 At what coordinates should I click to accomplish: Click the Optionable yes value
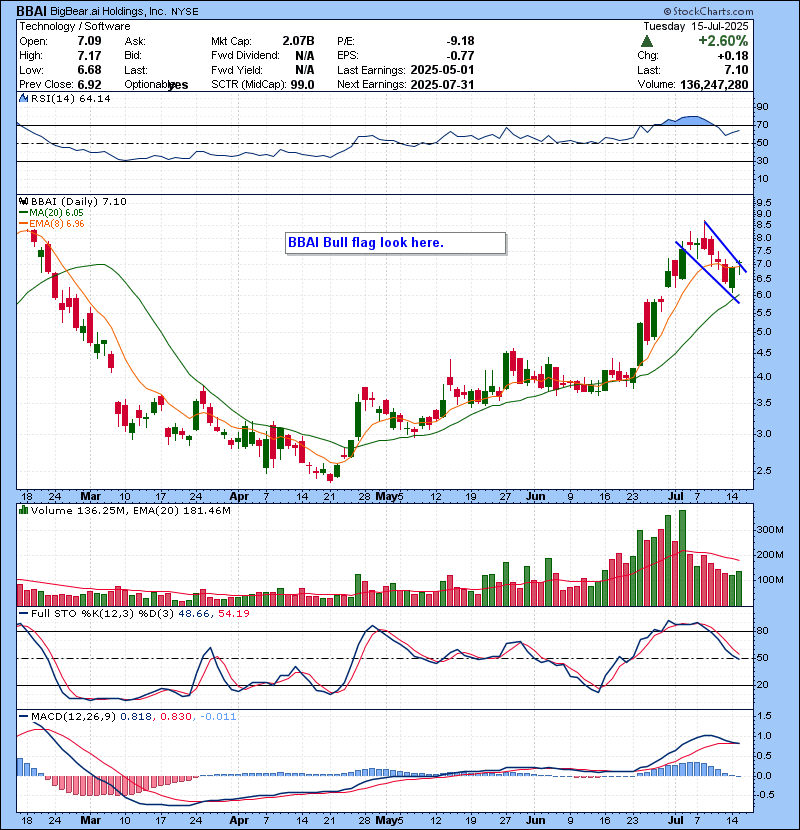click(x=178, y=85)
